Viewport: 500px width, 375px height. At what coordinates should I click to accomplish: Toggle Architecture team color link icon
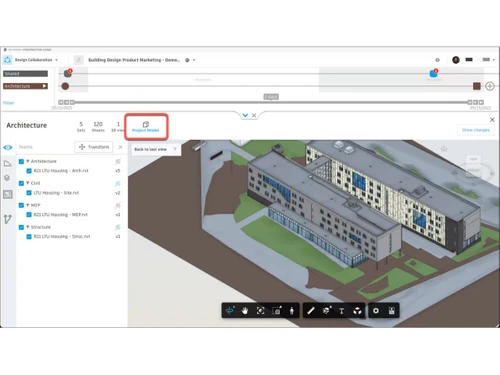tap(118, 162)
